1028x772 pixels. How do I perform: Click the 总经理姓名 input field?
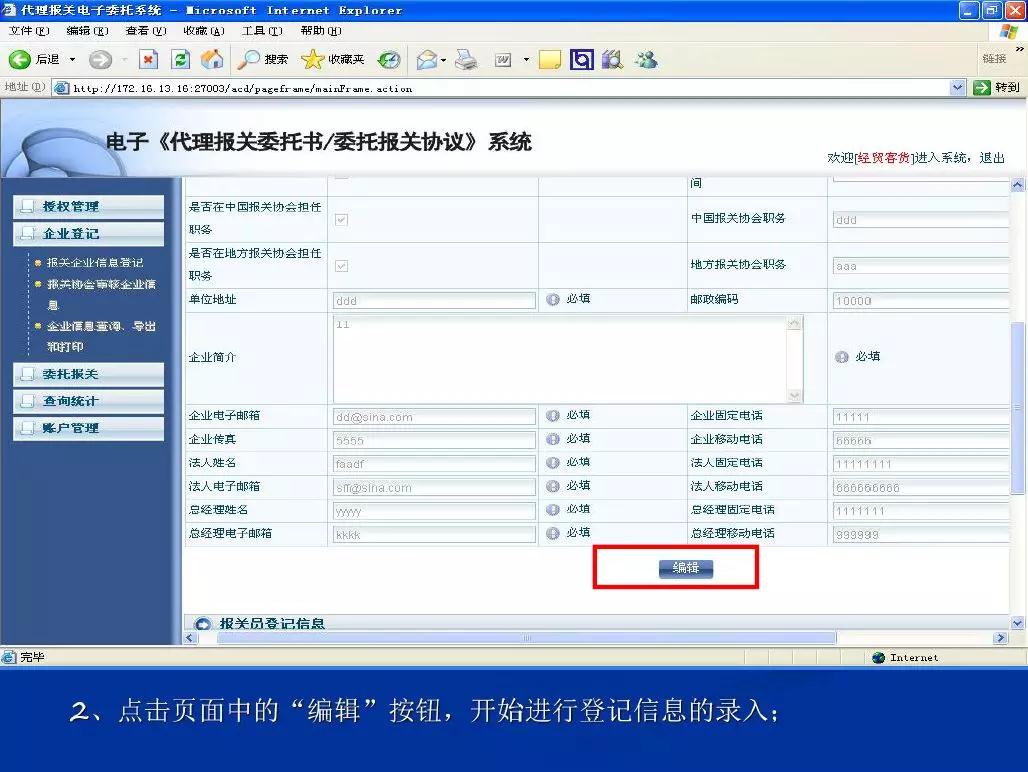click(434, 511)
